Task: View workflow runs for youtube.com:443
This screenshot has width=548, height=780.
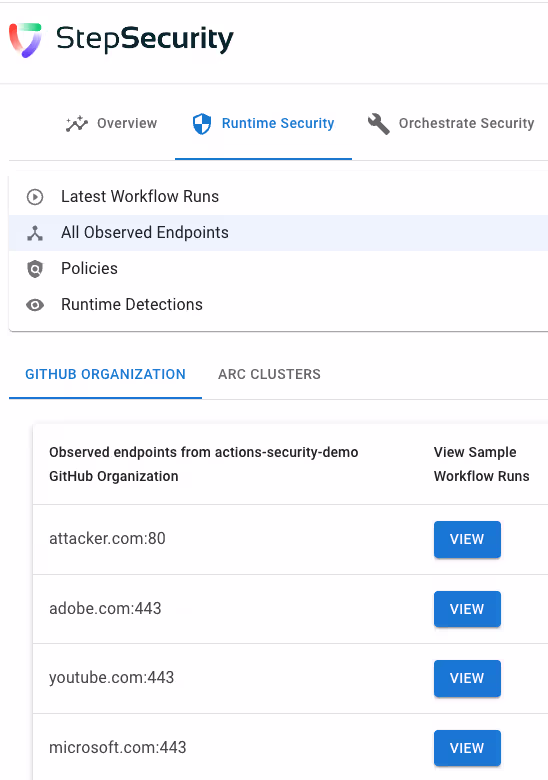Action: (x=467, y=678)
